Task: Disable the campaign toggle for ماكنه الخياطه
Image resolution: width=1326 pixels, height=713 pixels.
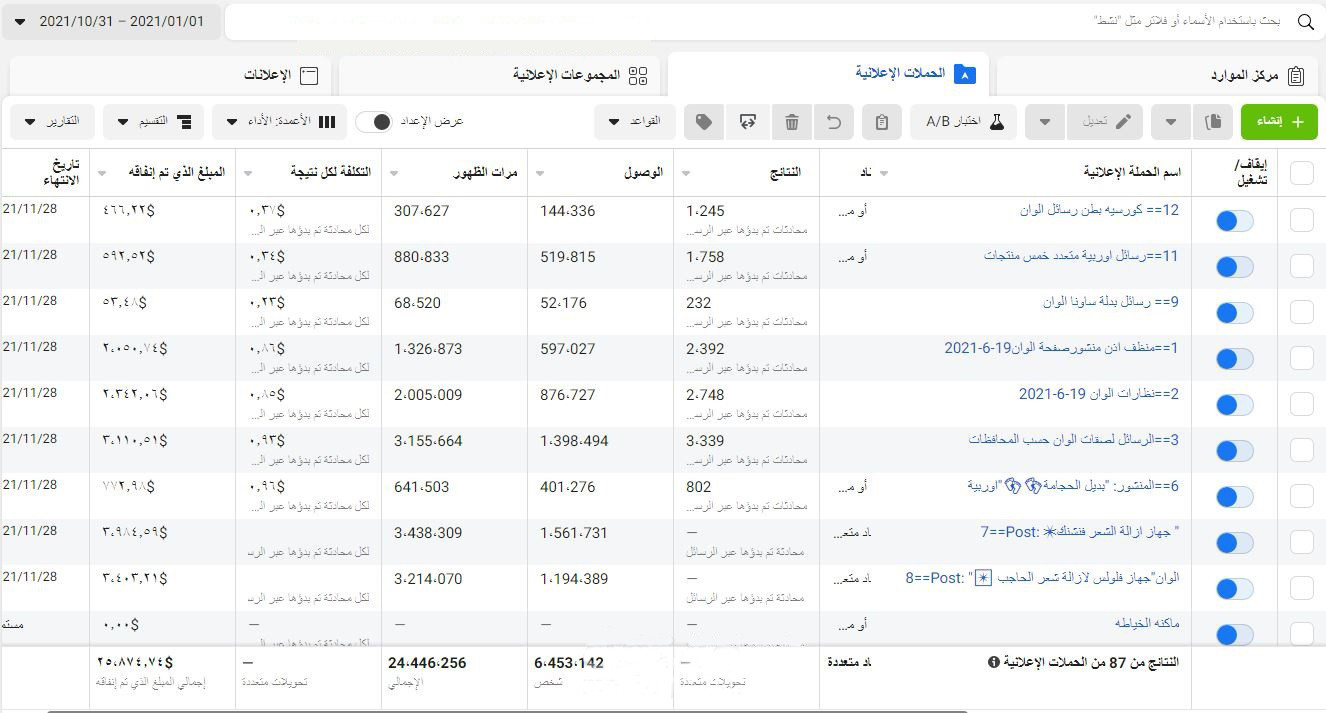Action: [1234, 634]
